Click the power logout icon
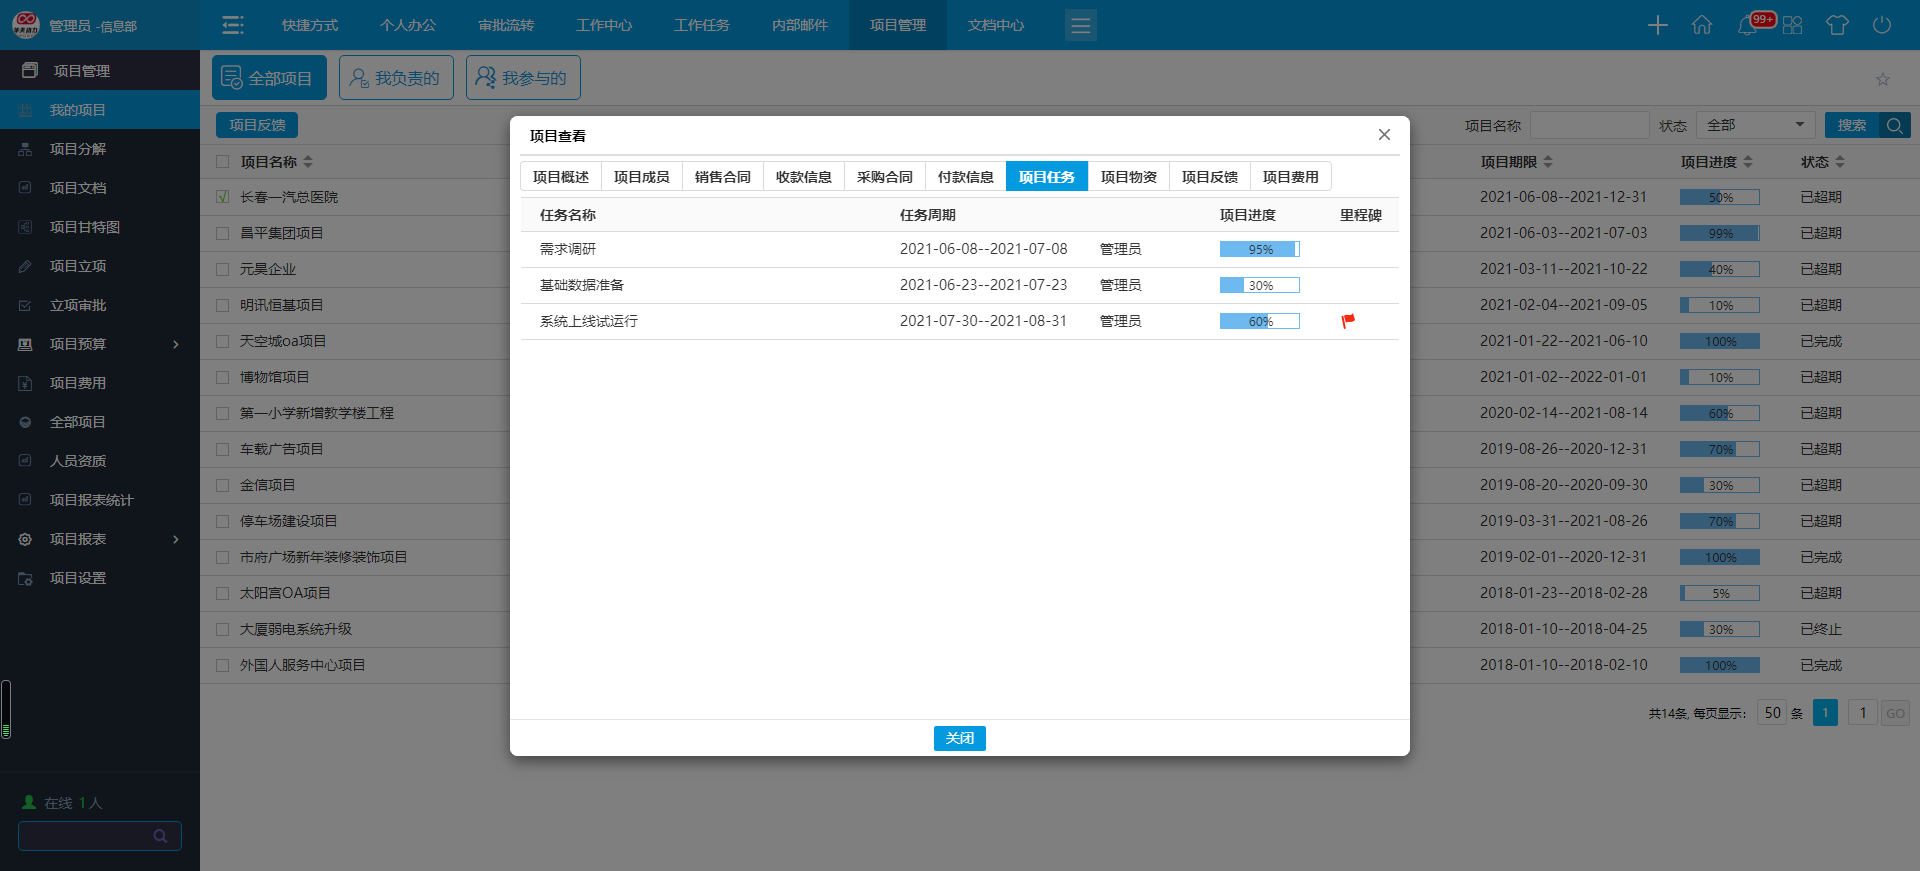This screenshot has height=871, width=1920. pyautogui.click(x=1882, y=25)
